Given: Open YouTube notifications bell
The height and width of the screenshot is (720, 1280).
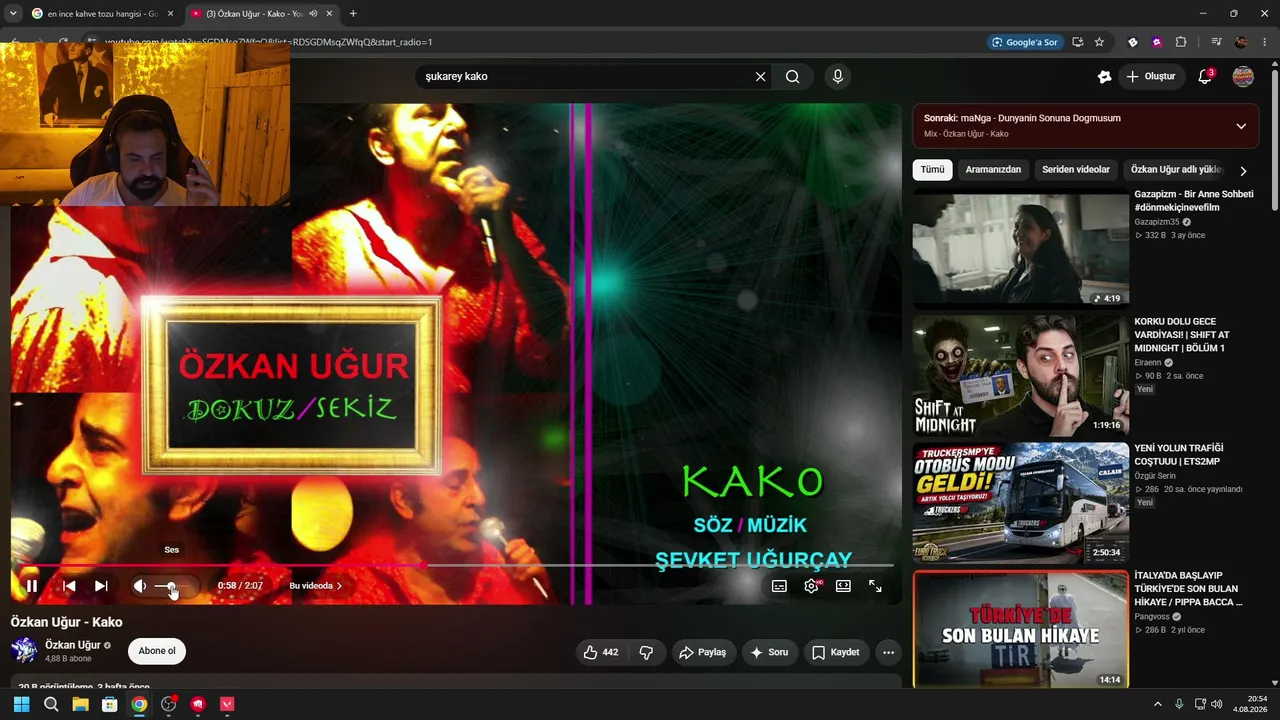Looking at the screenshot, I should pyautogui.click(x=1205, y=76).
